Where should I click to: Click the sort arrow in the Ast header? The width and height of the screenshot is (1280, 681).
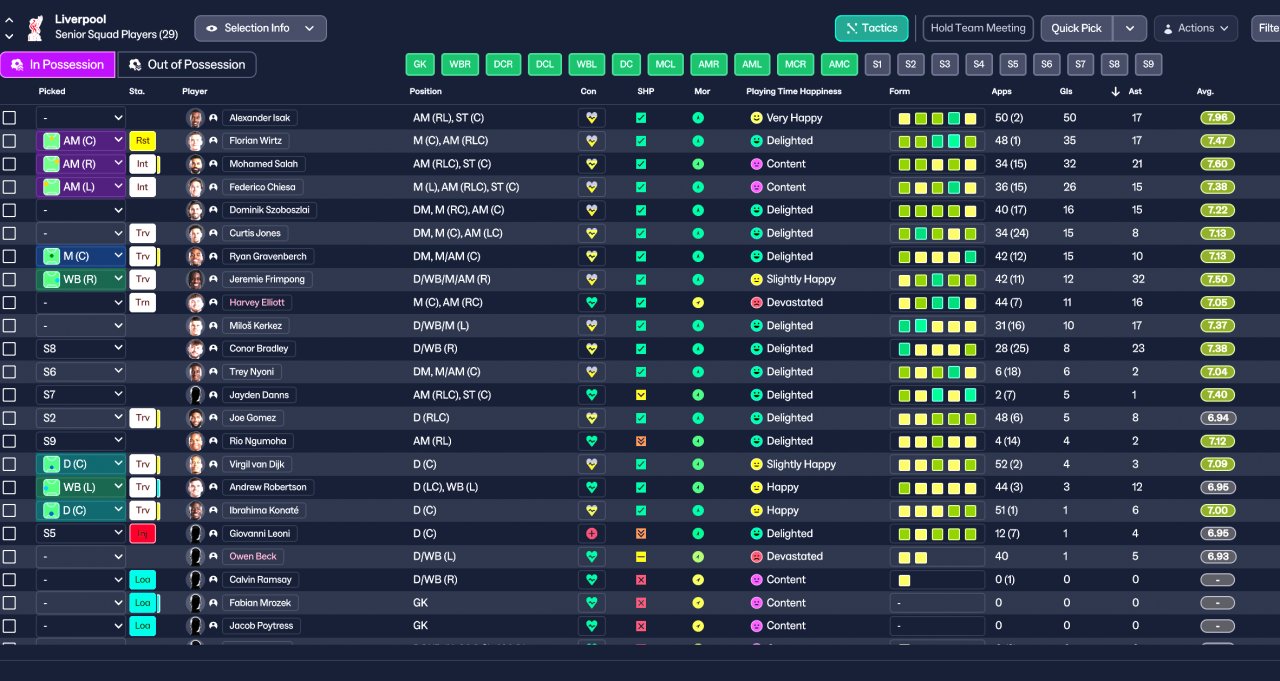click(x=1116, y=92)
